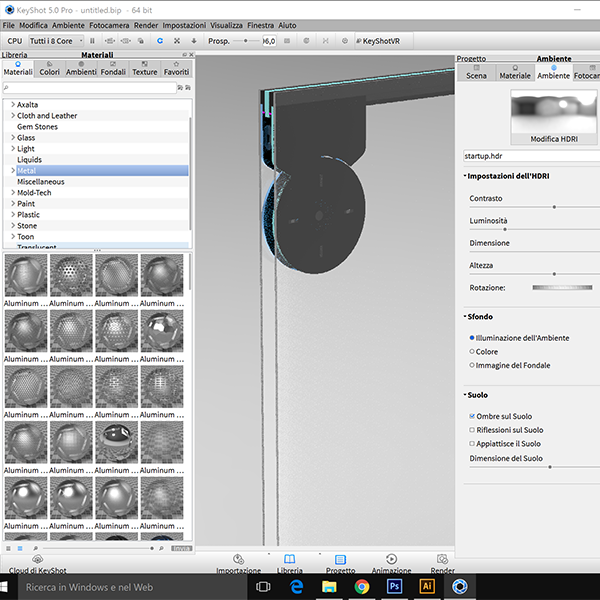The height and width of the screenshot is (600, 600).
Task: Open Windows Task View
Action: pos(263,587)
